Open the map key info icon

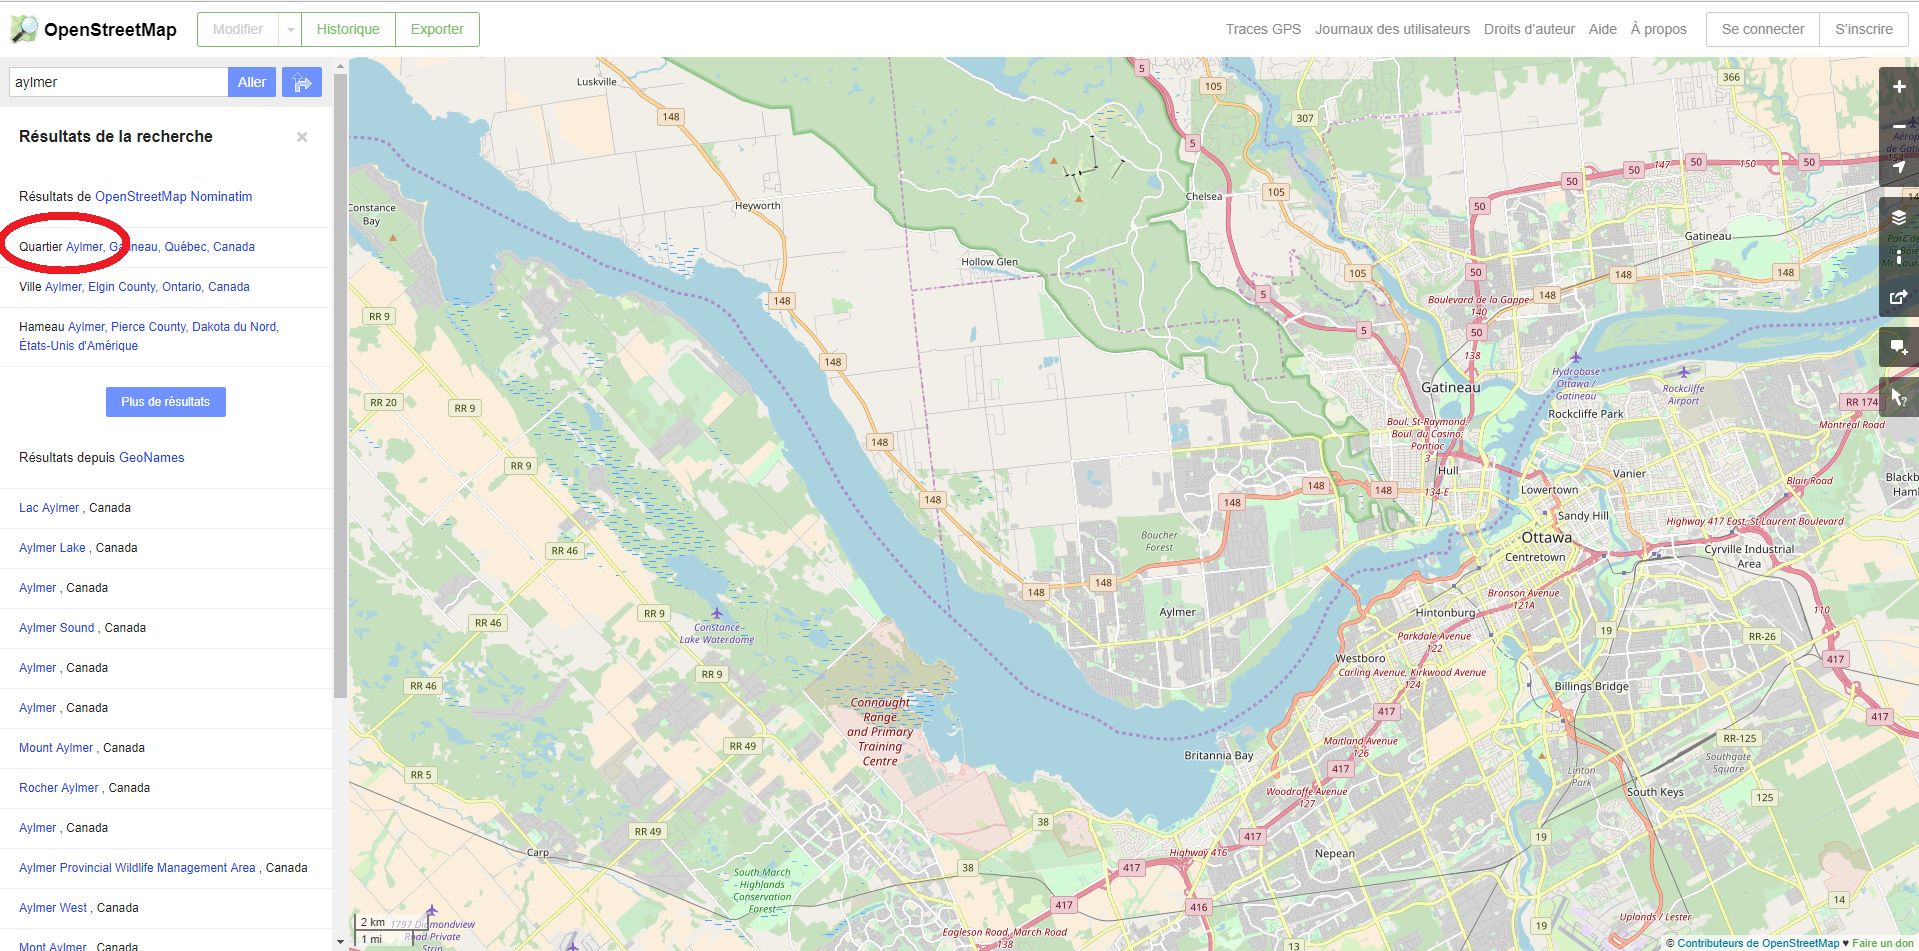pos(1898,257)
